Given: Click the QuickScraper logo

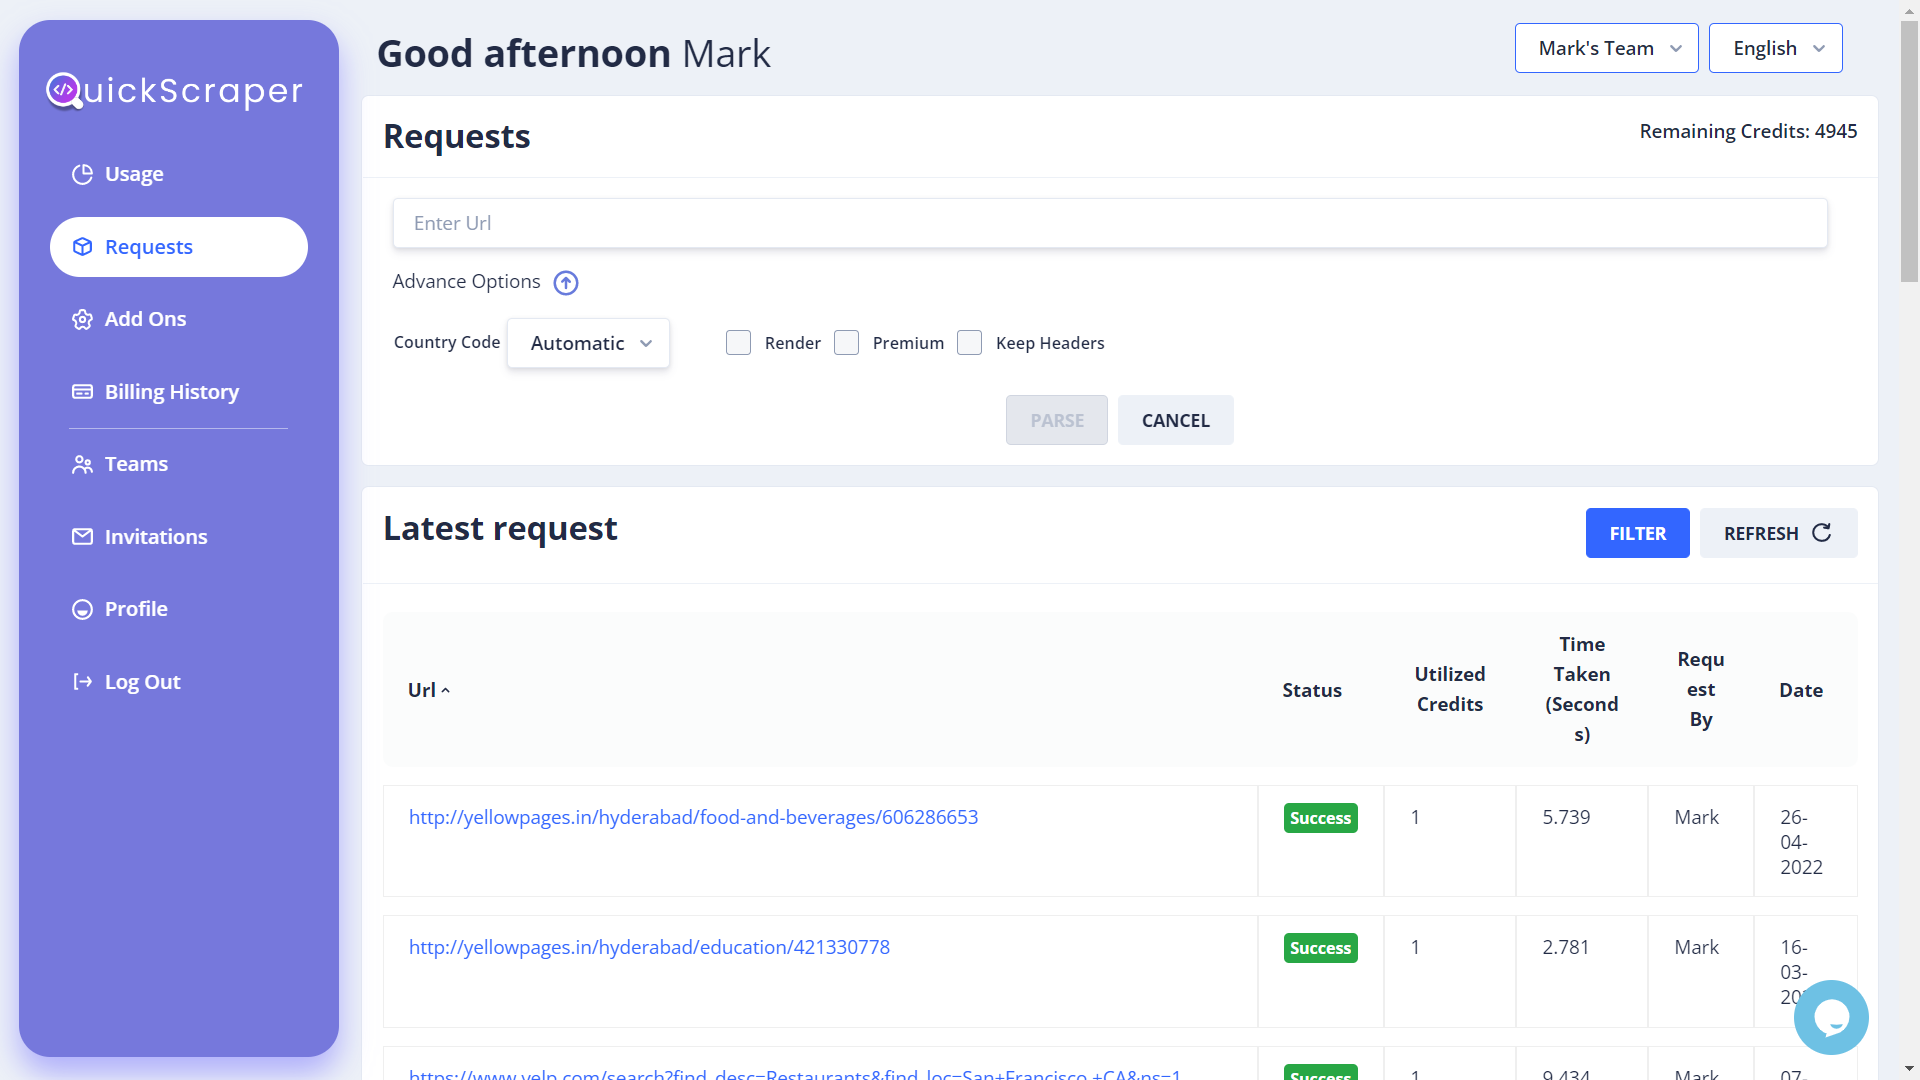Looking at the screenshot, I should click(x=174, y=91).
